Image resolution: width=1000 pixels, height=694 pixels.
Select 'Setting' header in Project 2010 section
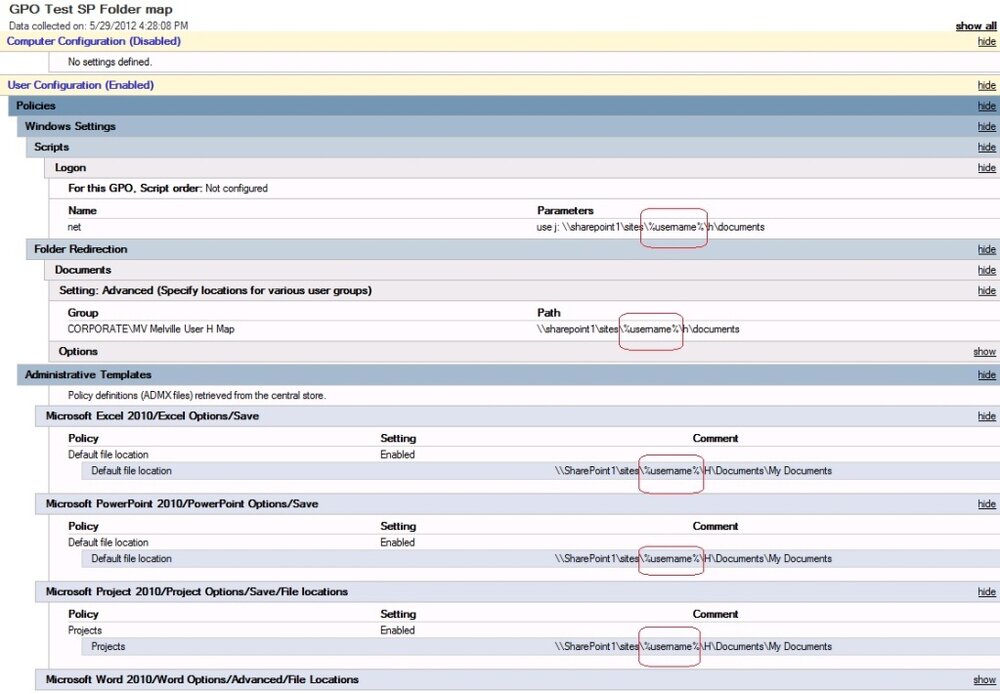398,614
